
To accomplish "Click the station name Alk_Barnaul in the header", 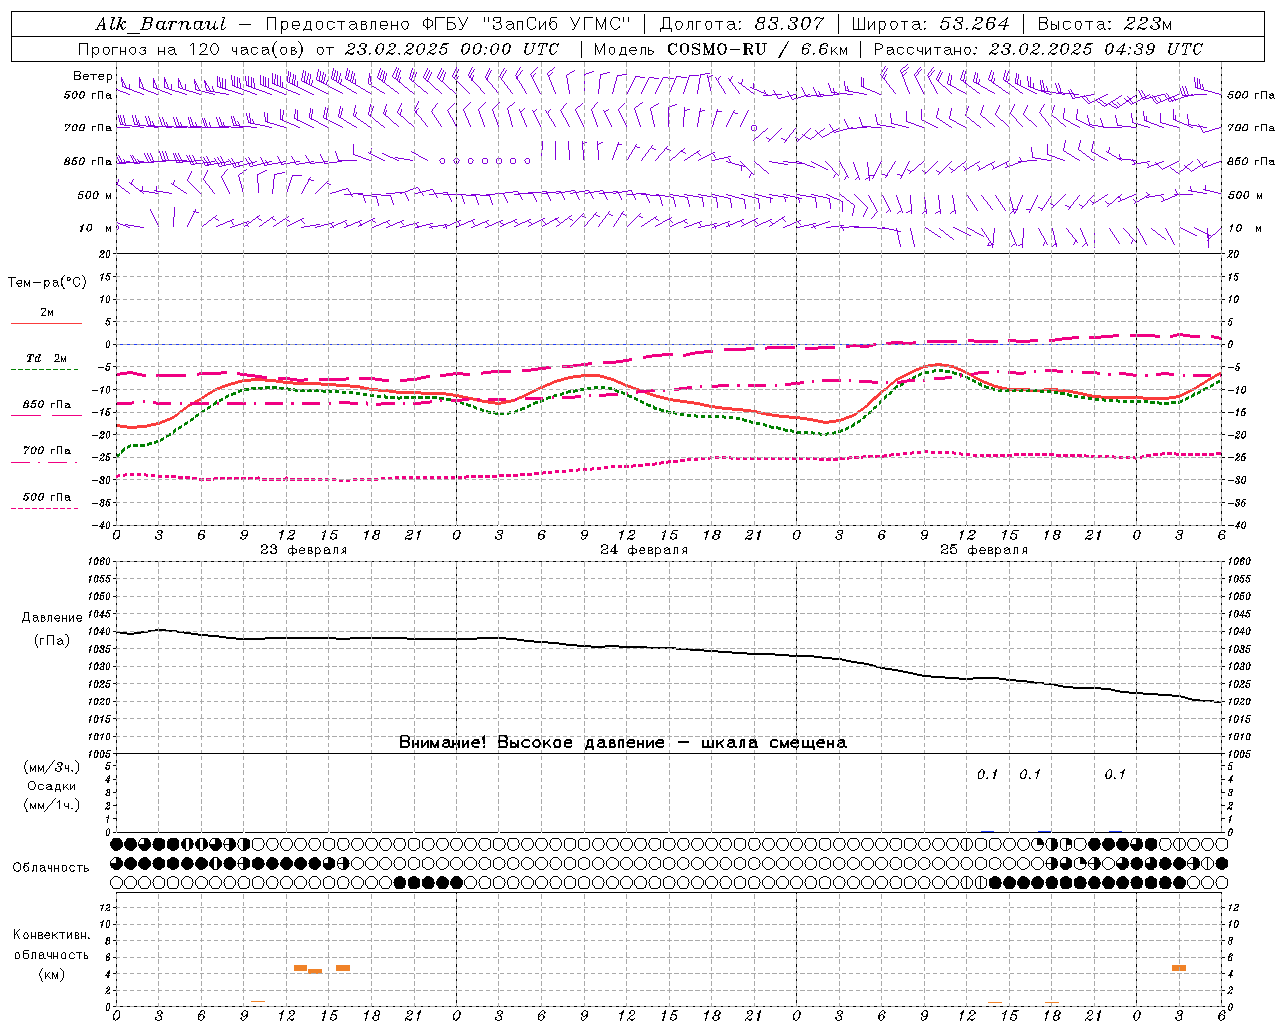I will click(x=161, y=24).
